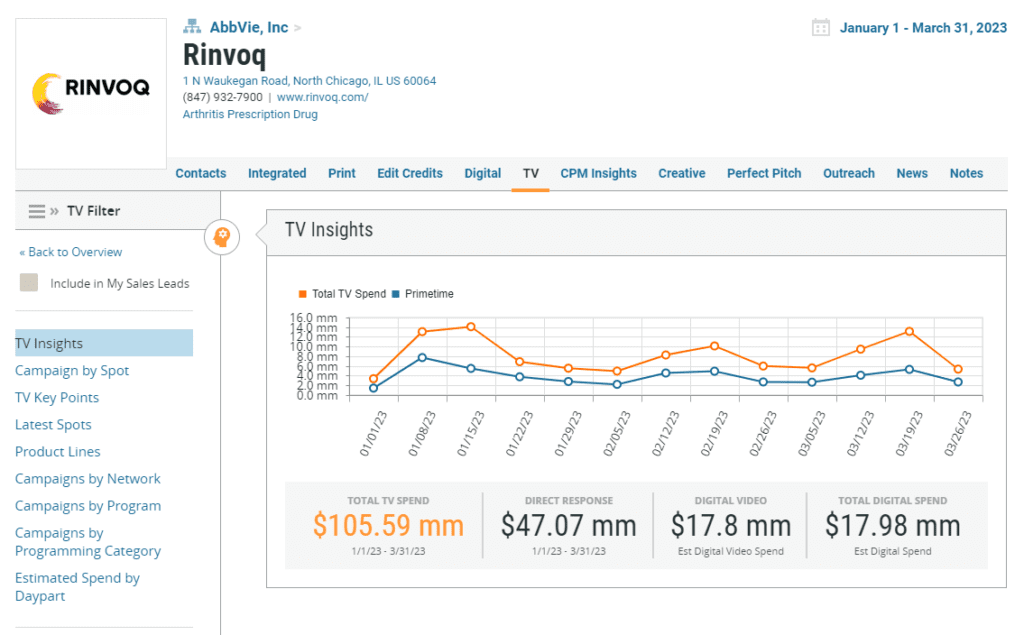Open Campaign by Spot sidebar link
This screenshot has width=1024, height=635.
click(72, 371)
